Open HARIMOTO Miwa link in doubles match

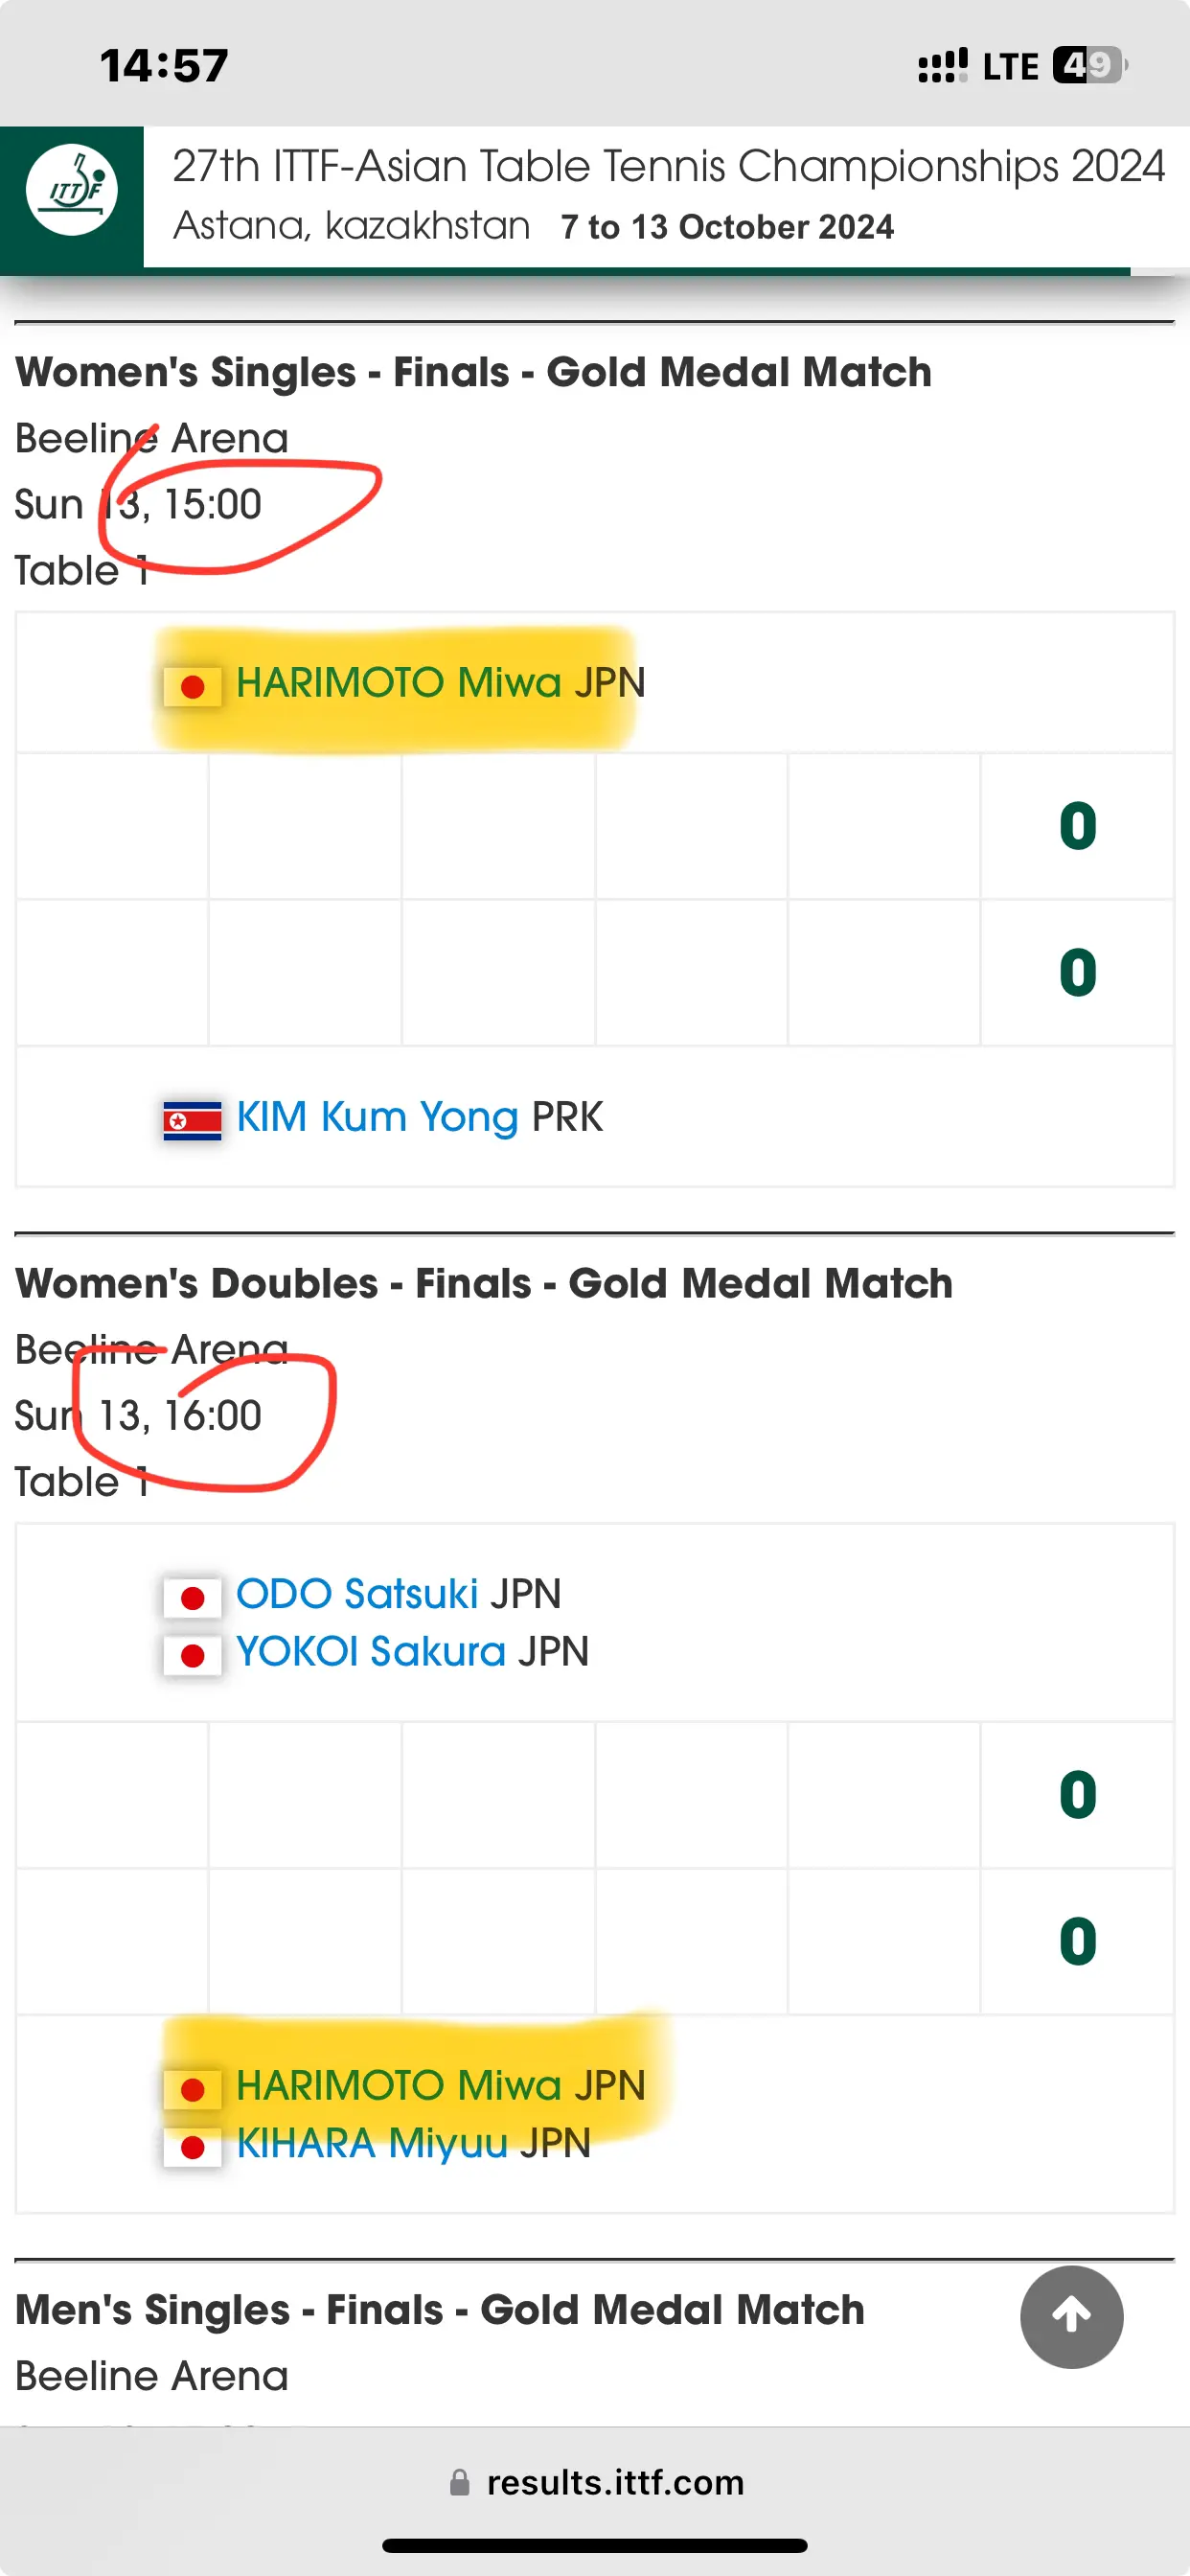[398, 2085]
